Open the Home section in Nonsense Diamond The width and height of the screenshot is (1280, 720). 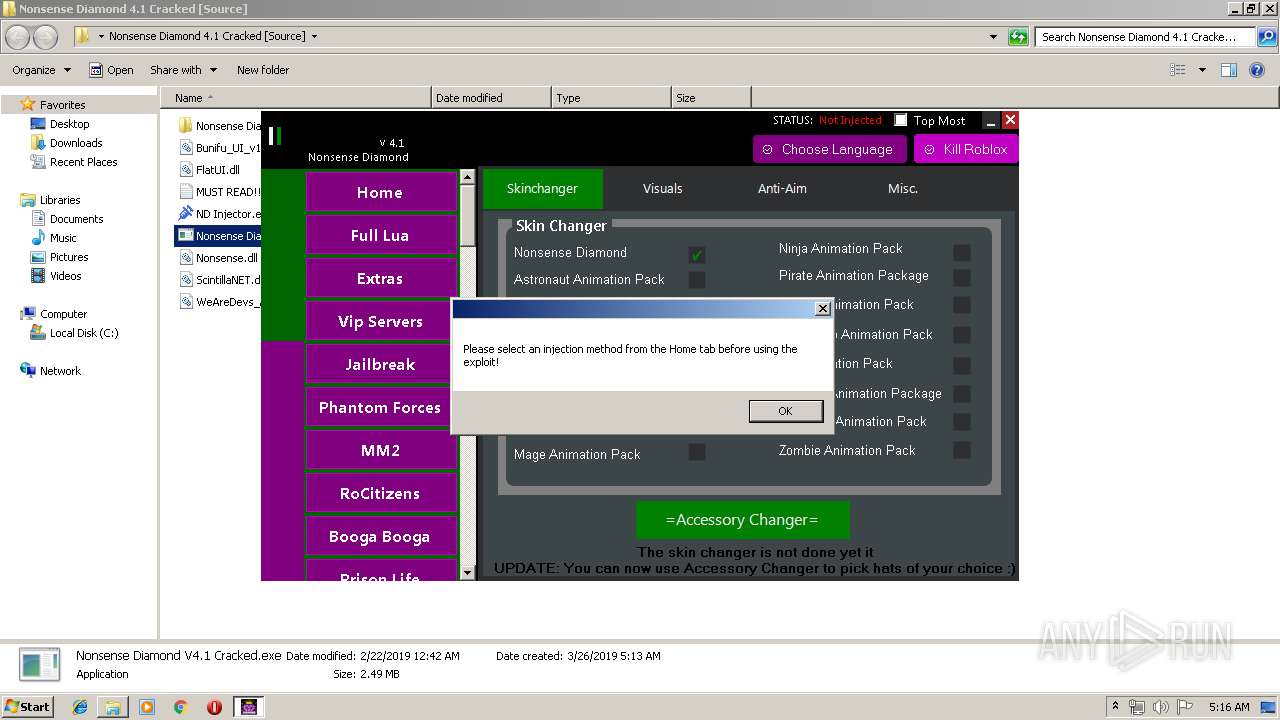380,192
